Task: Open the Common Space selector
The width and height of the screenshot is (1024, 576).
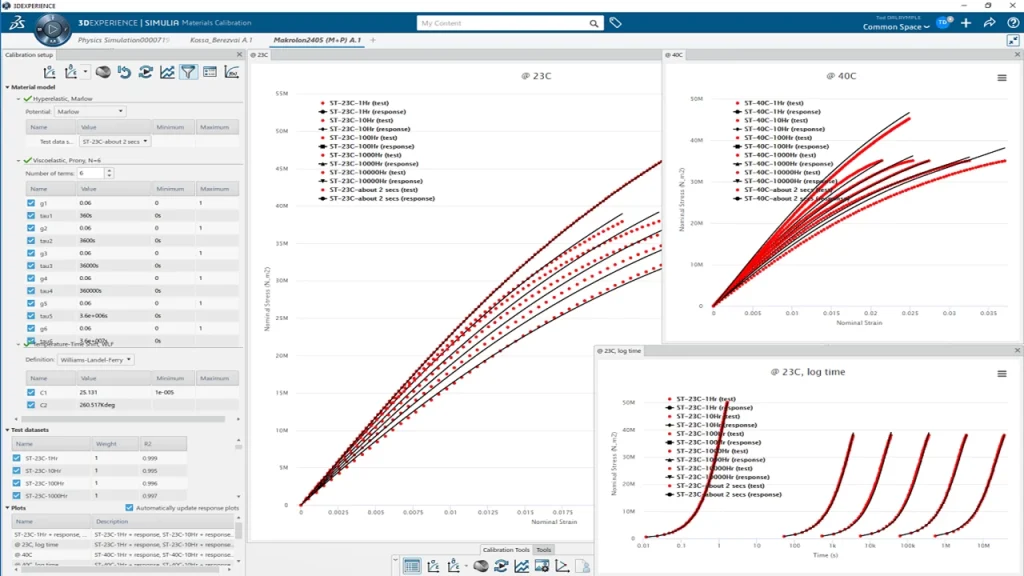Action: [x=896, y=27]
